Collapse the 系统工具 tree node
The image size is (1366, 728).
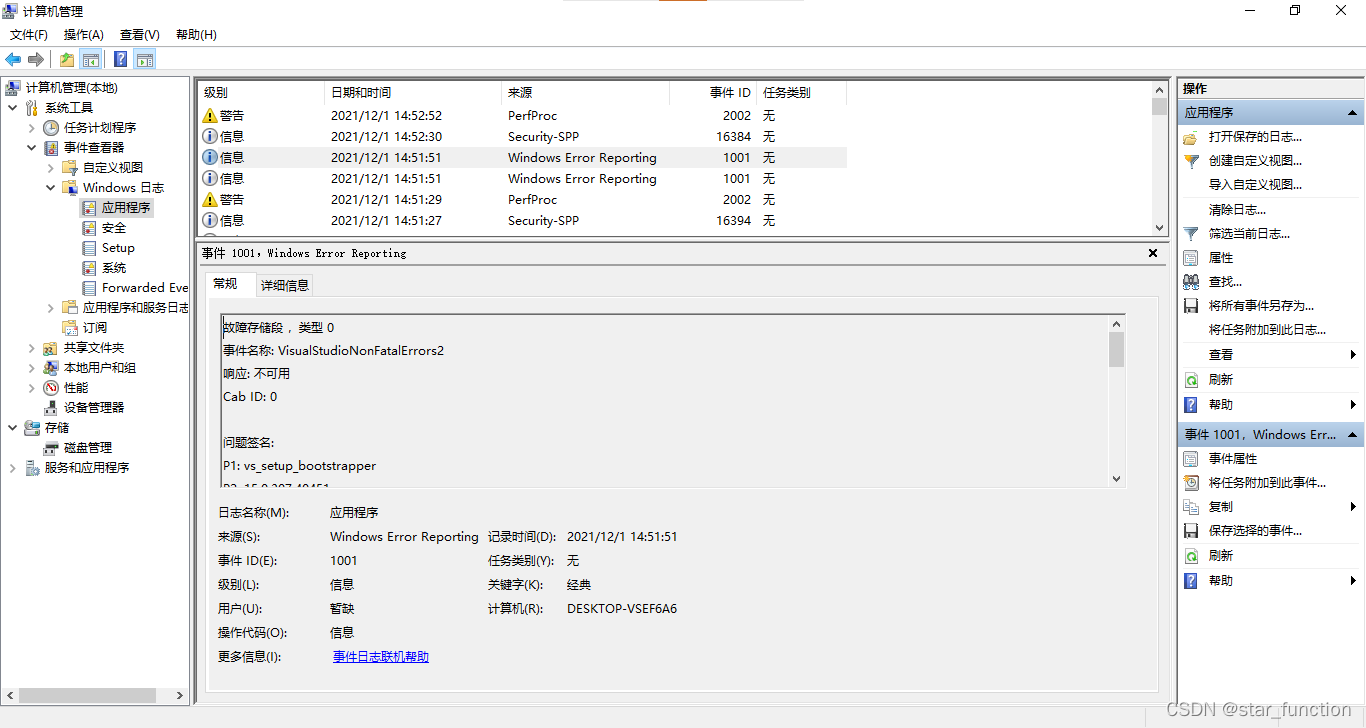click(x=12, y=107)
